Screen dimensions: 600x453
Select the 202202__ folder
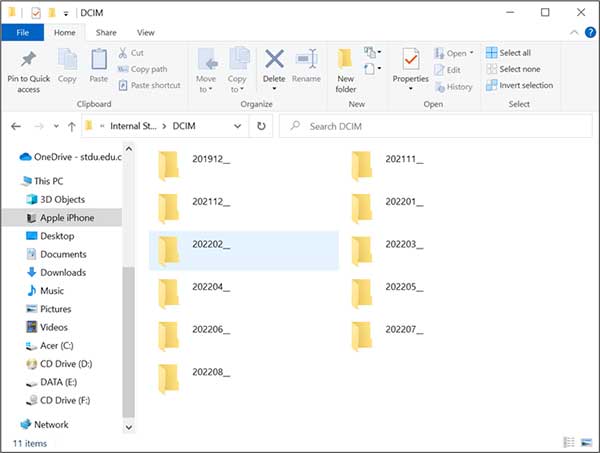pyautogui.click(x=244, y=251)
